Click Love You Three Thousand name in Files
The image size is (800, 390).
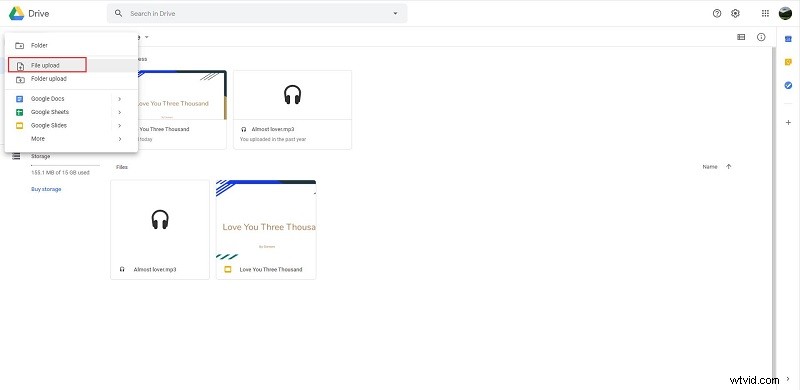pos(271,270)
